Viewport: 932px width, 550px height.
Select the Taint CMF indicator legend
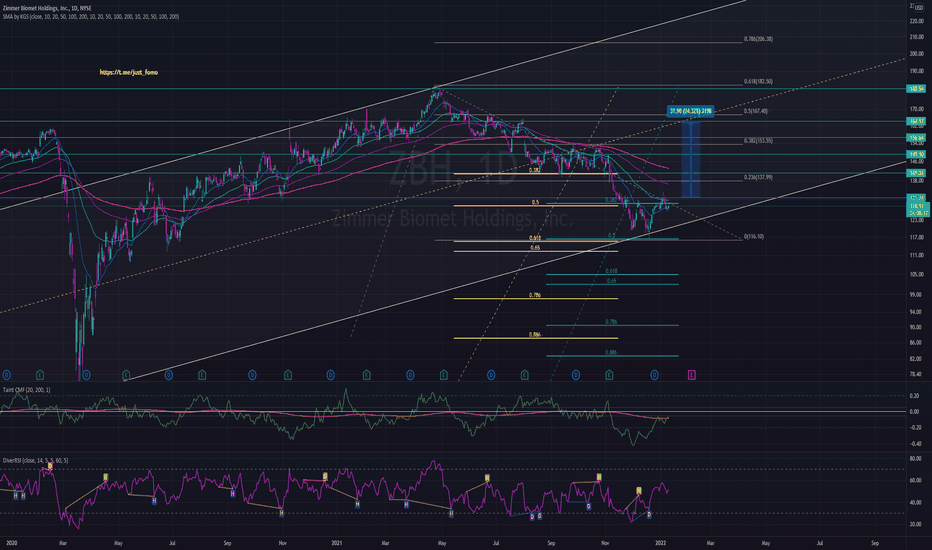[27, 390]
